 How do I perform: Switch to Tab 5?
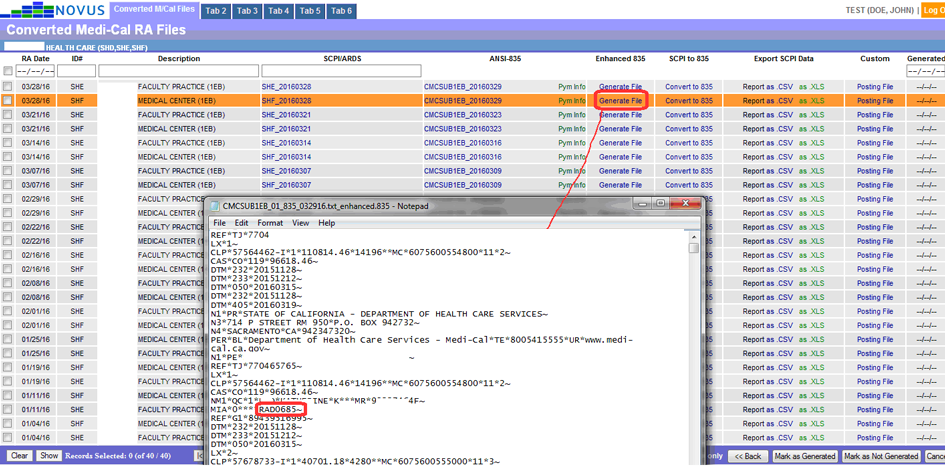(x=309, y=11)
